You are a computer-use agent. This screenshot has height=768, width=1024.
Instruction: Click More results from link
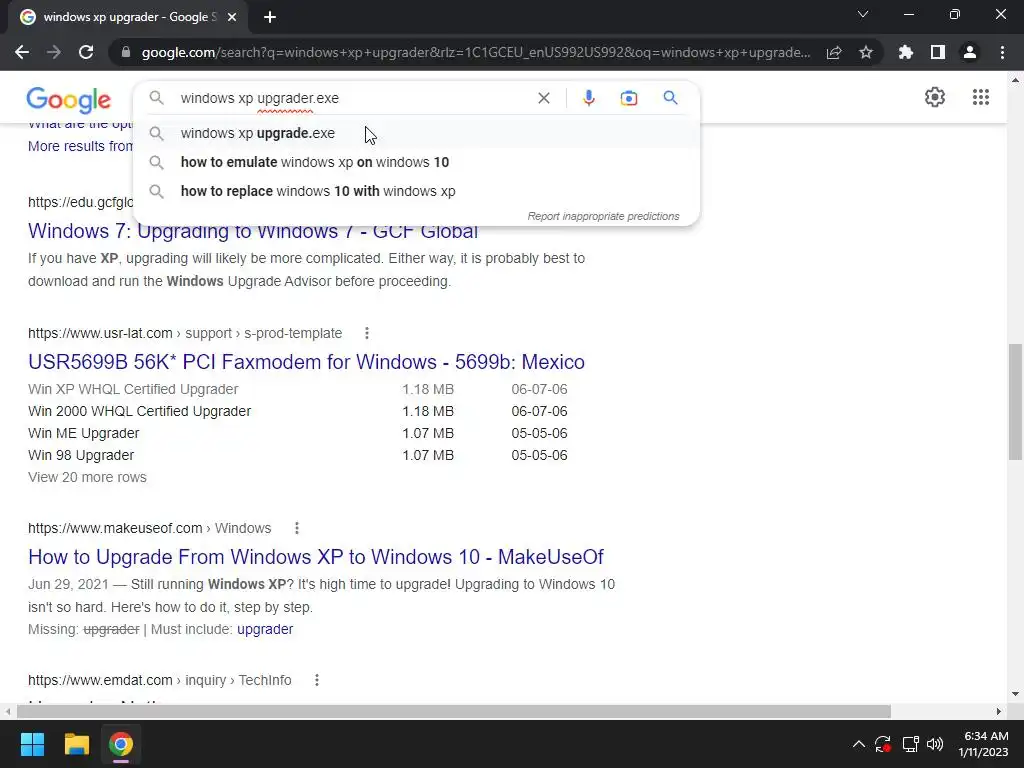tap(80, 146)
